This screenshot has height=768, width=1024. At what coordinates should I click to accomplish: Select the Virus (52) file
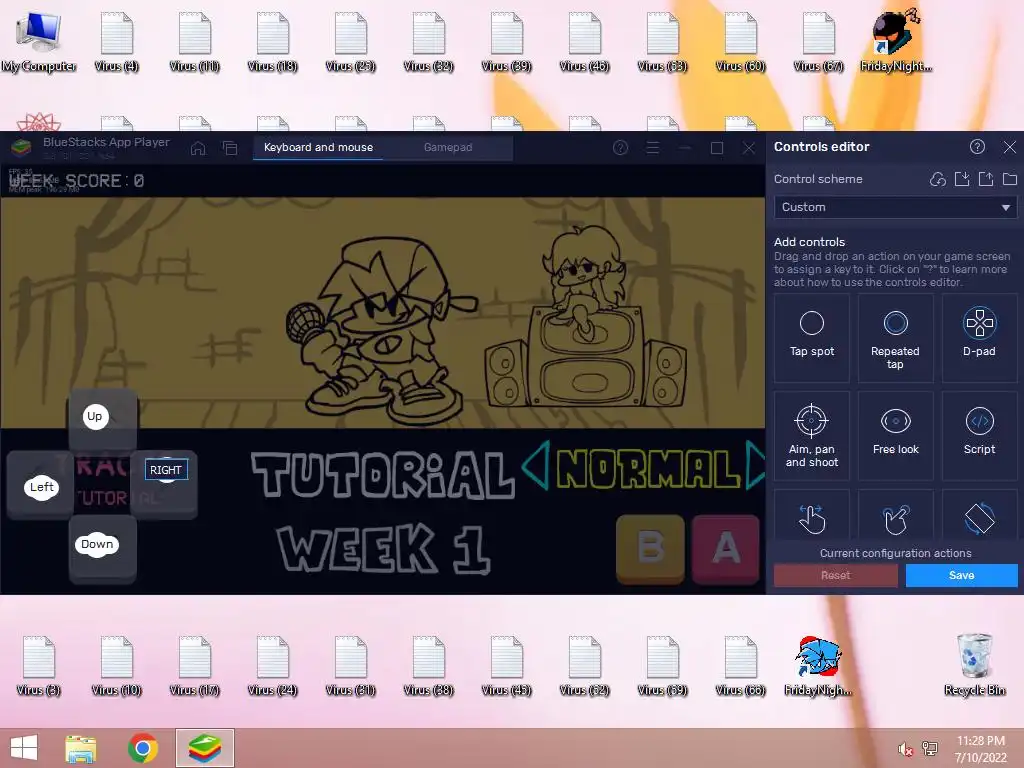click(584, 665)
